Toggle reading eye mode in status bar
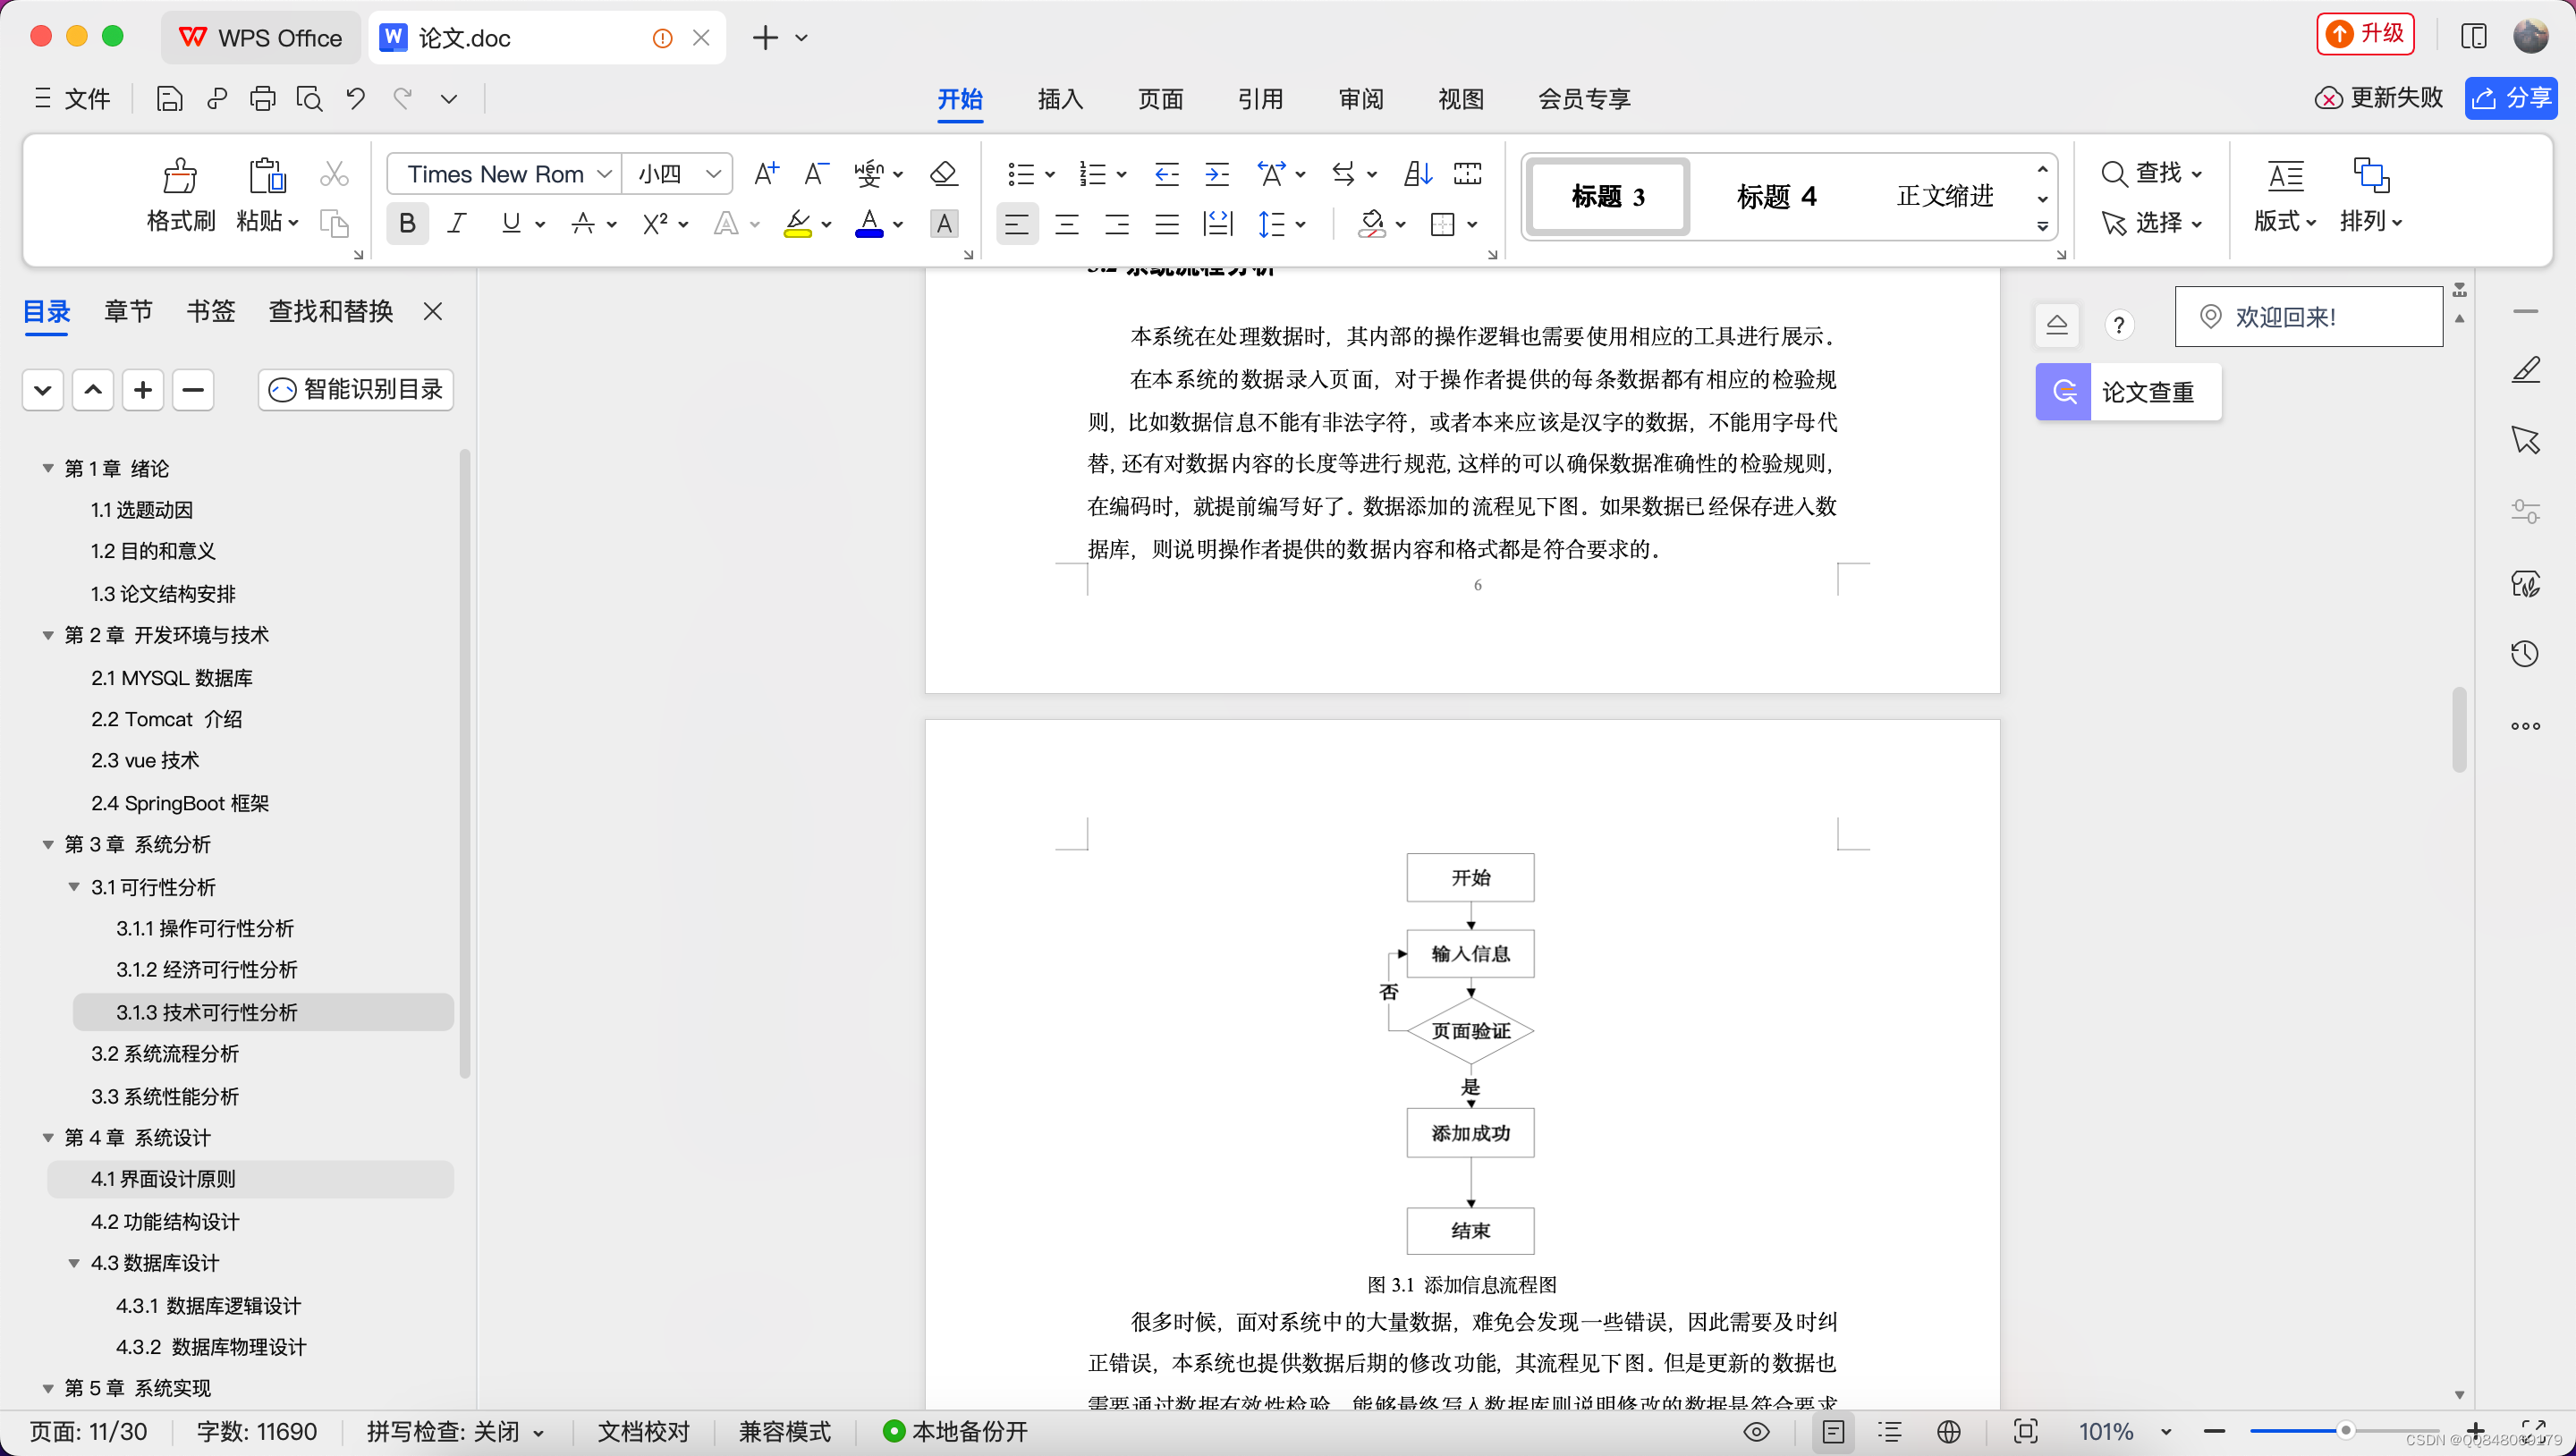This screenshot has height=1456, width=2576. pyautogui.click(x=1756, y=1432)
